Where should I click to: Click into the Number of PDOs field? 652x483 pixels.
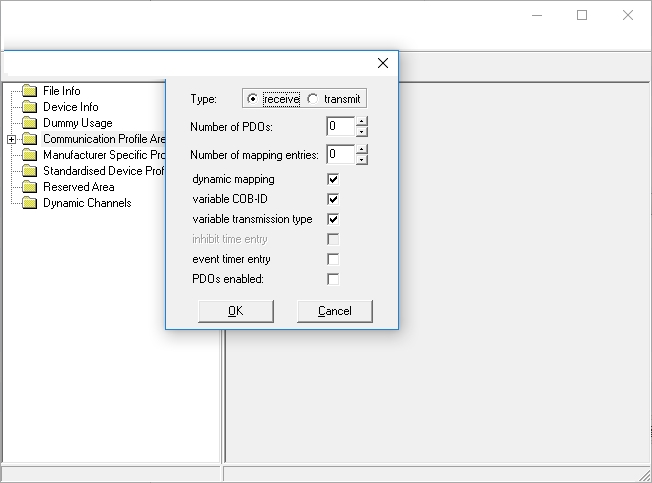(339, 126)
